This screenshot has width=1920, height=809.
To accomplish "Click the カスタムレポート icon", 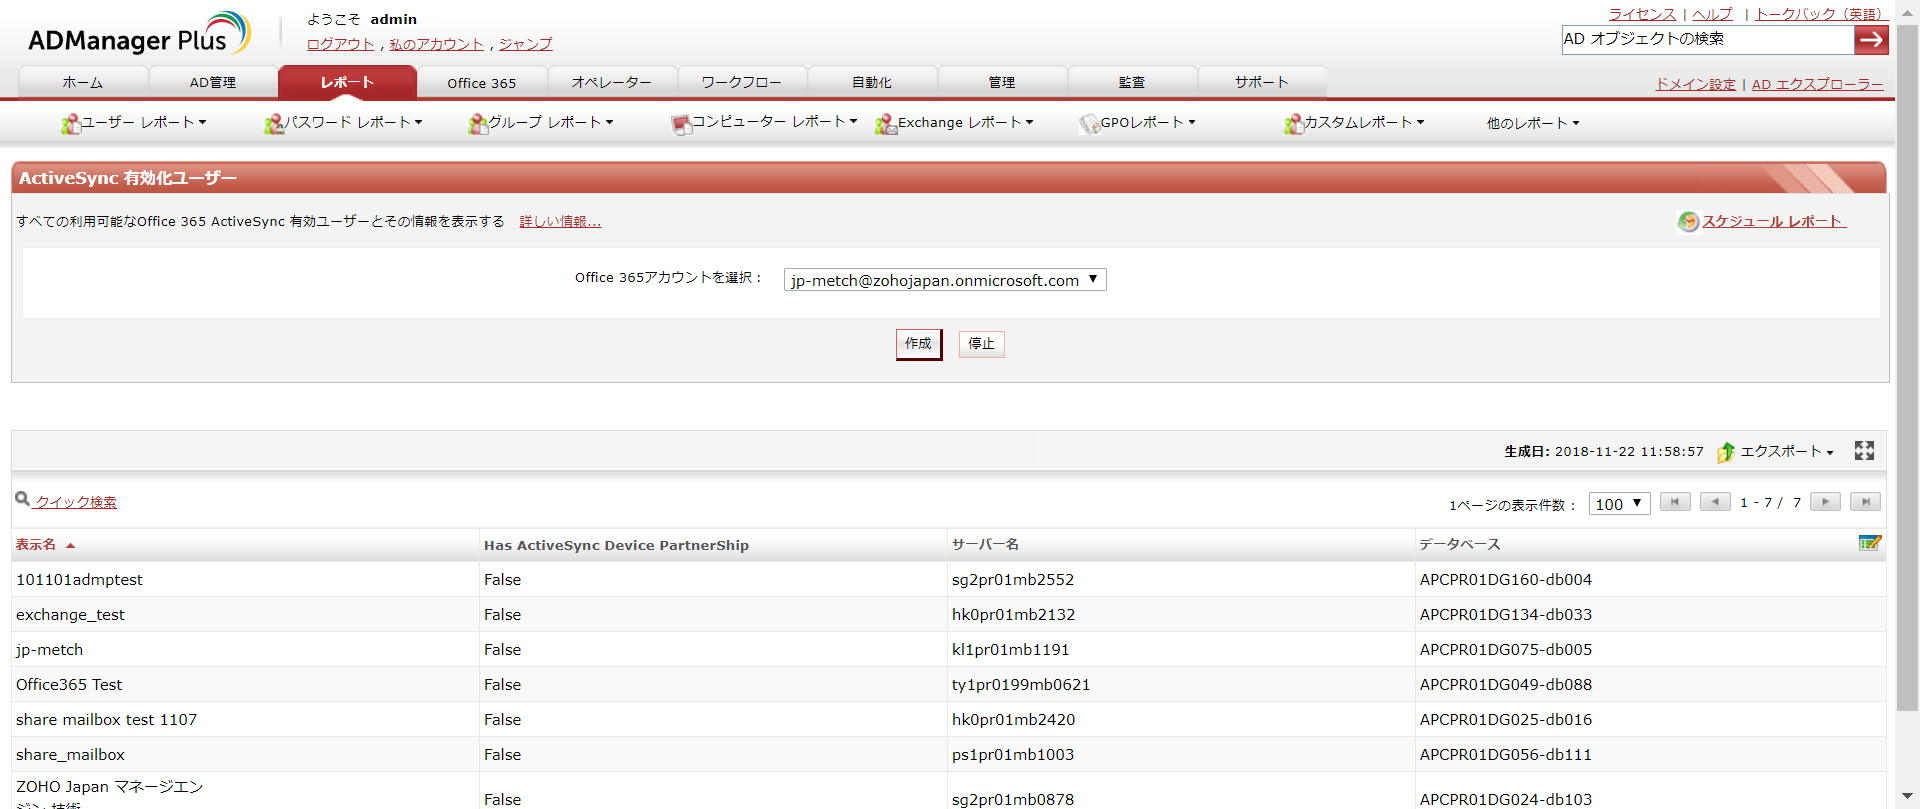I will point(1294,124).
